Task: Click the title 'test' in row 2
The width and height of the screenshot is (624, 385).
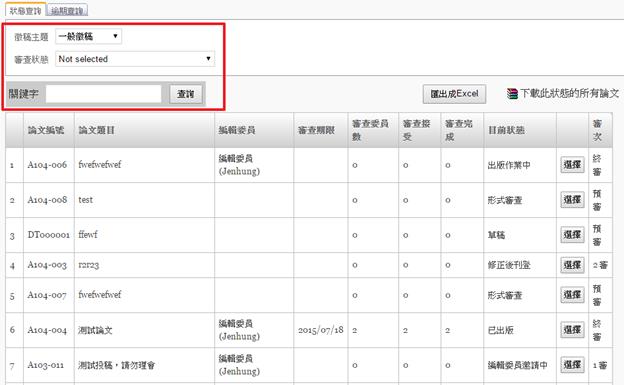Action: coord(86,200)
